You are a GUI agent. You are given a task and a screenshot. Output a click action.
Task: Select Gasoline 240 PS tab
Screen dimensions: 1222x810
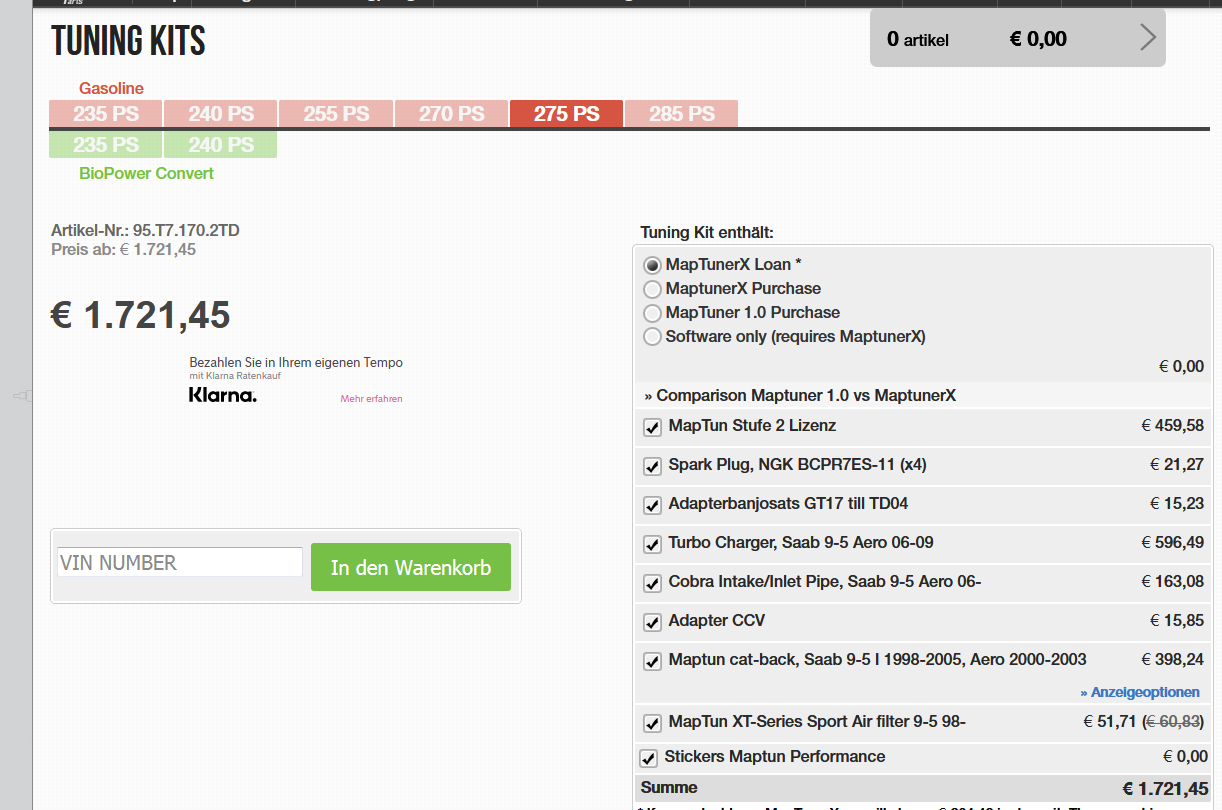pos(220,114)
